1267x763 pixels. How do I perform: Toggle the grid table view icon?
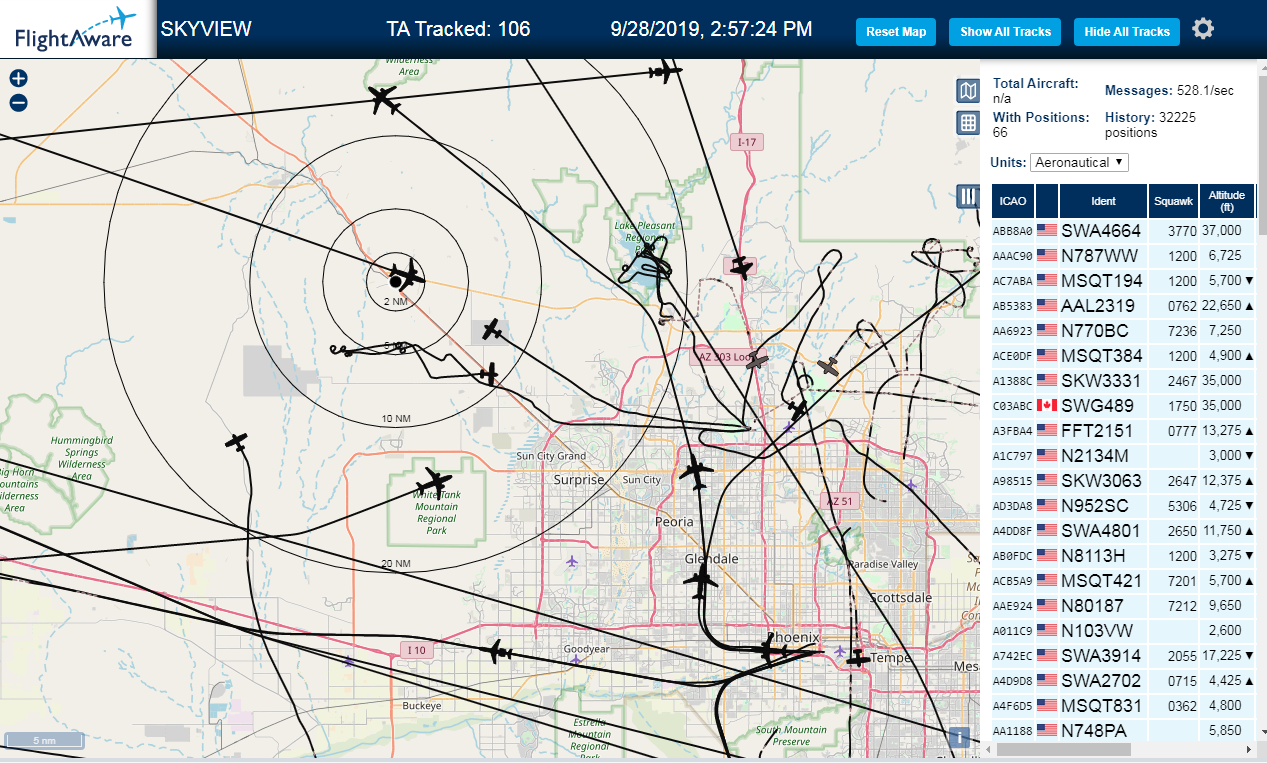(x=967, y=122)
